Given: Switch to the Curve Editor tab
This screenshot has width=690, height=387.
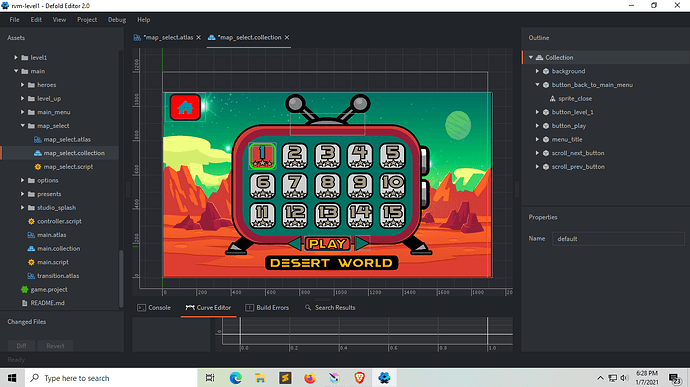Looking at the screenshot, I should click(209, 308).
